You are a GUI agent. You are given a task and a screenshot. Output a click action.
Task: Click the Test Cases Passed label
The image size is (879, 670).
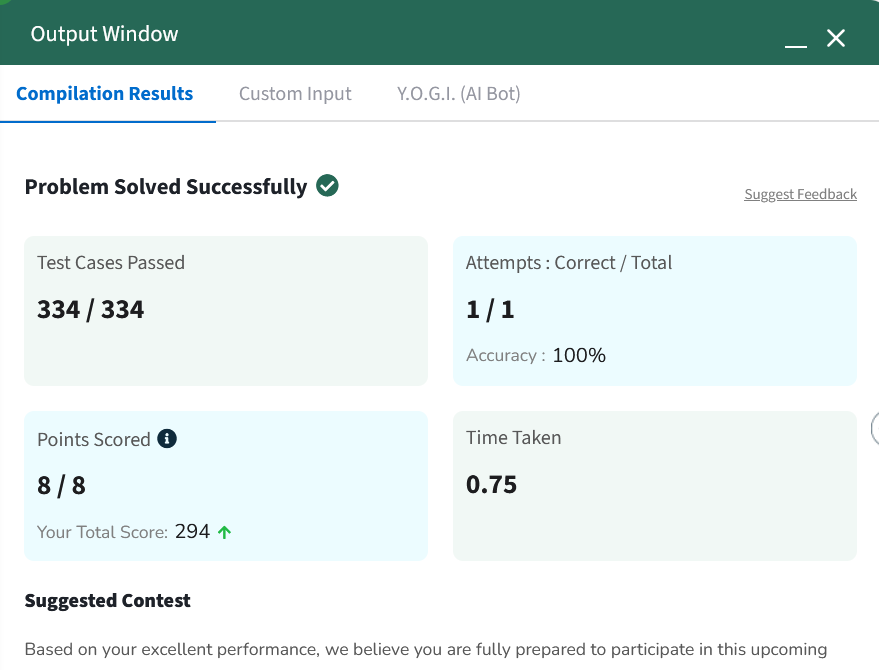[x=111, y=262]
